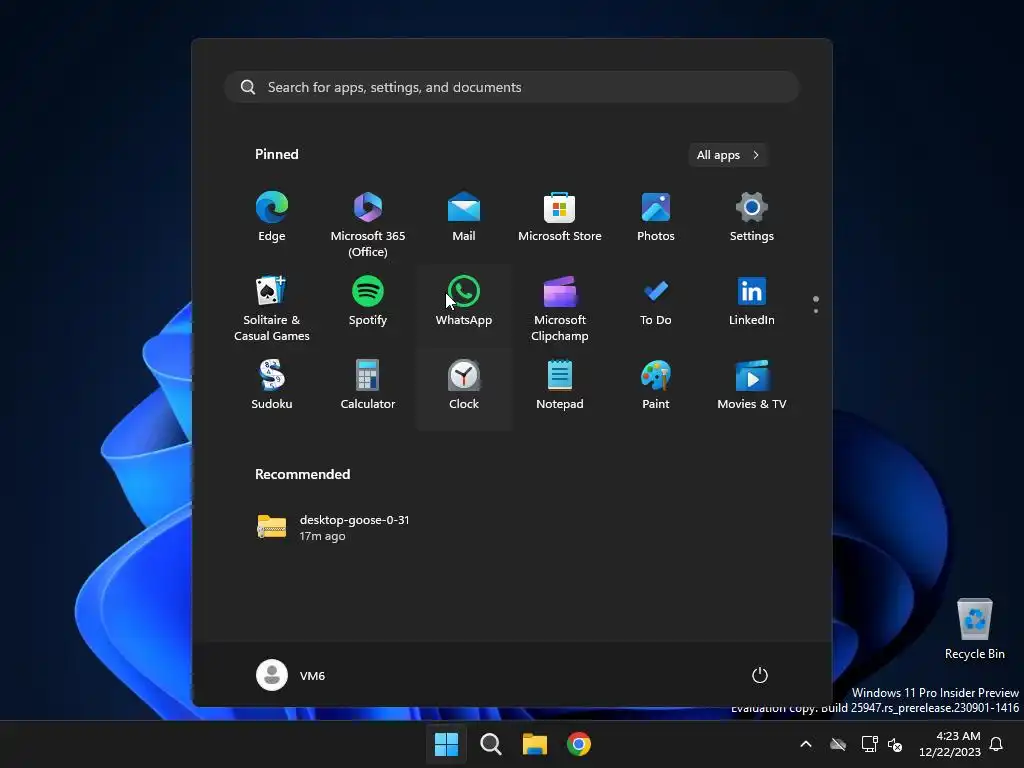Show the All apps list
Viewport: 1024px width, 768px height.
click(x=728, y=155)
